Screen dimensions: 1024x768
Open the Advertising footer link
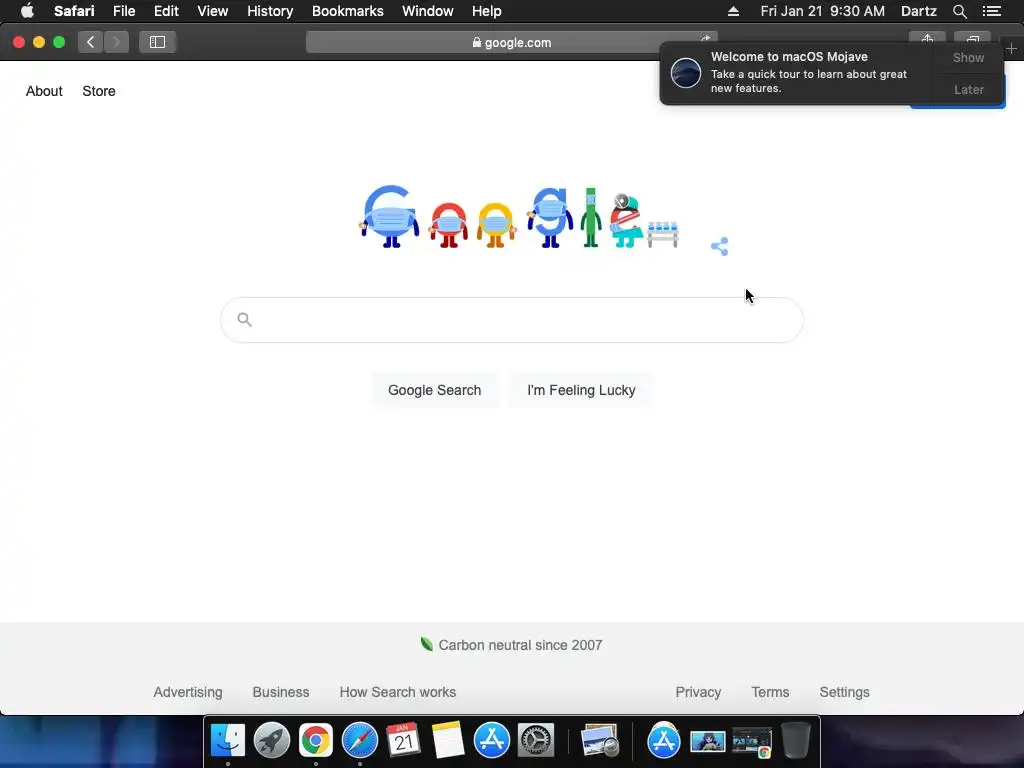[187, 692]
